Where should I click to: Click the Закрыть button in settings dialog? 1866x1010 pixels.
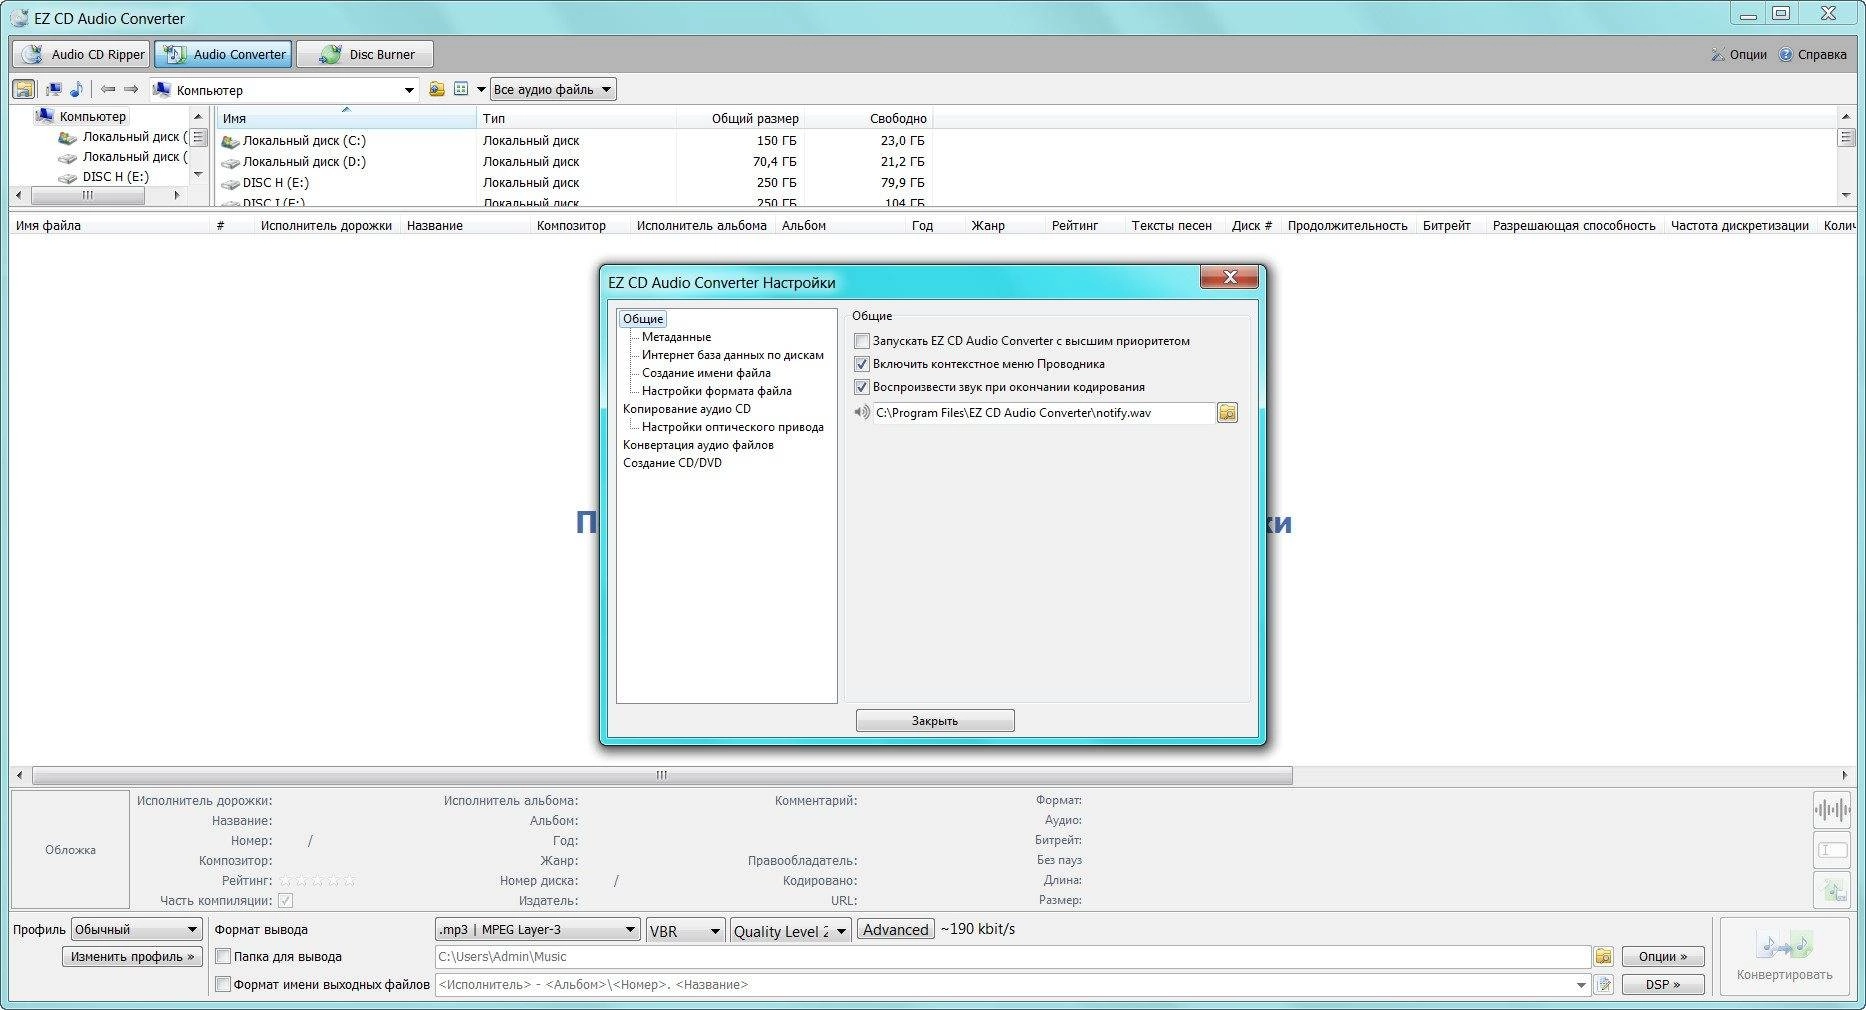point(935,721)
